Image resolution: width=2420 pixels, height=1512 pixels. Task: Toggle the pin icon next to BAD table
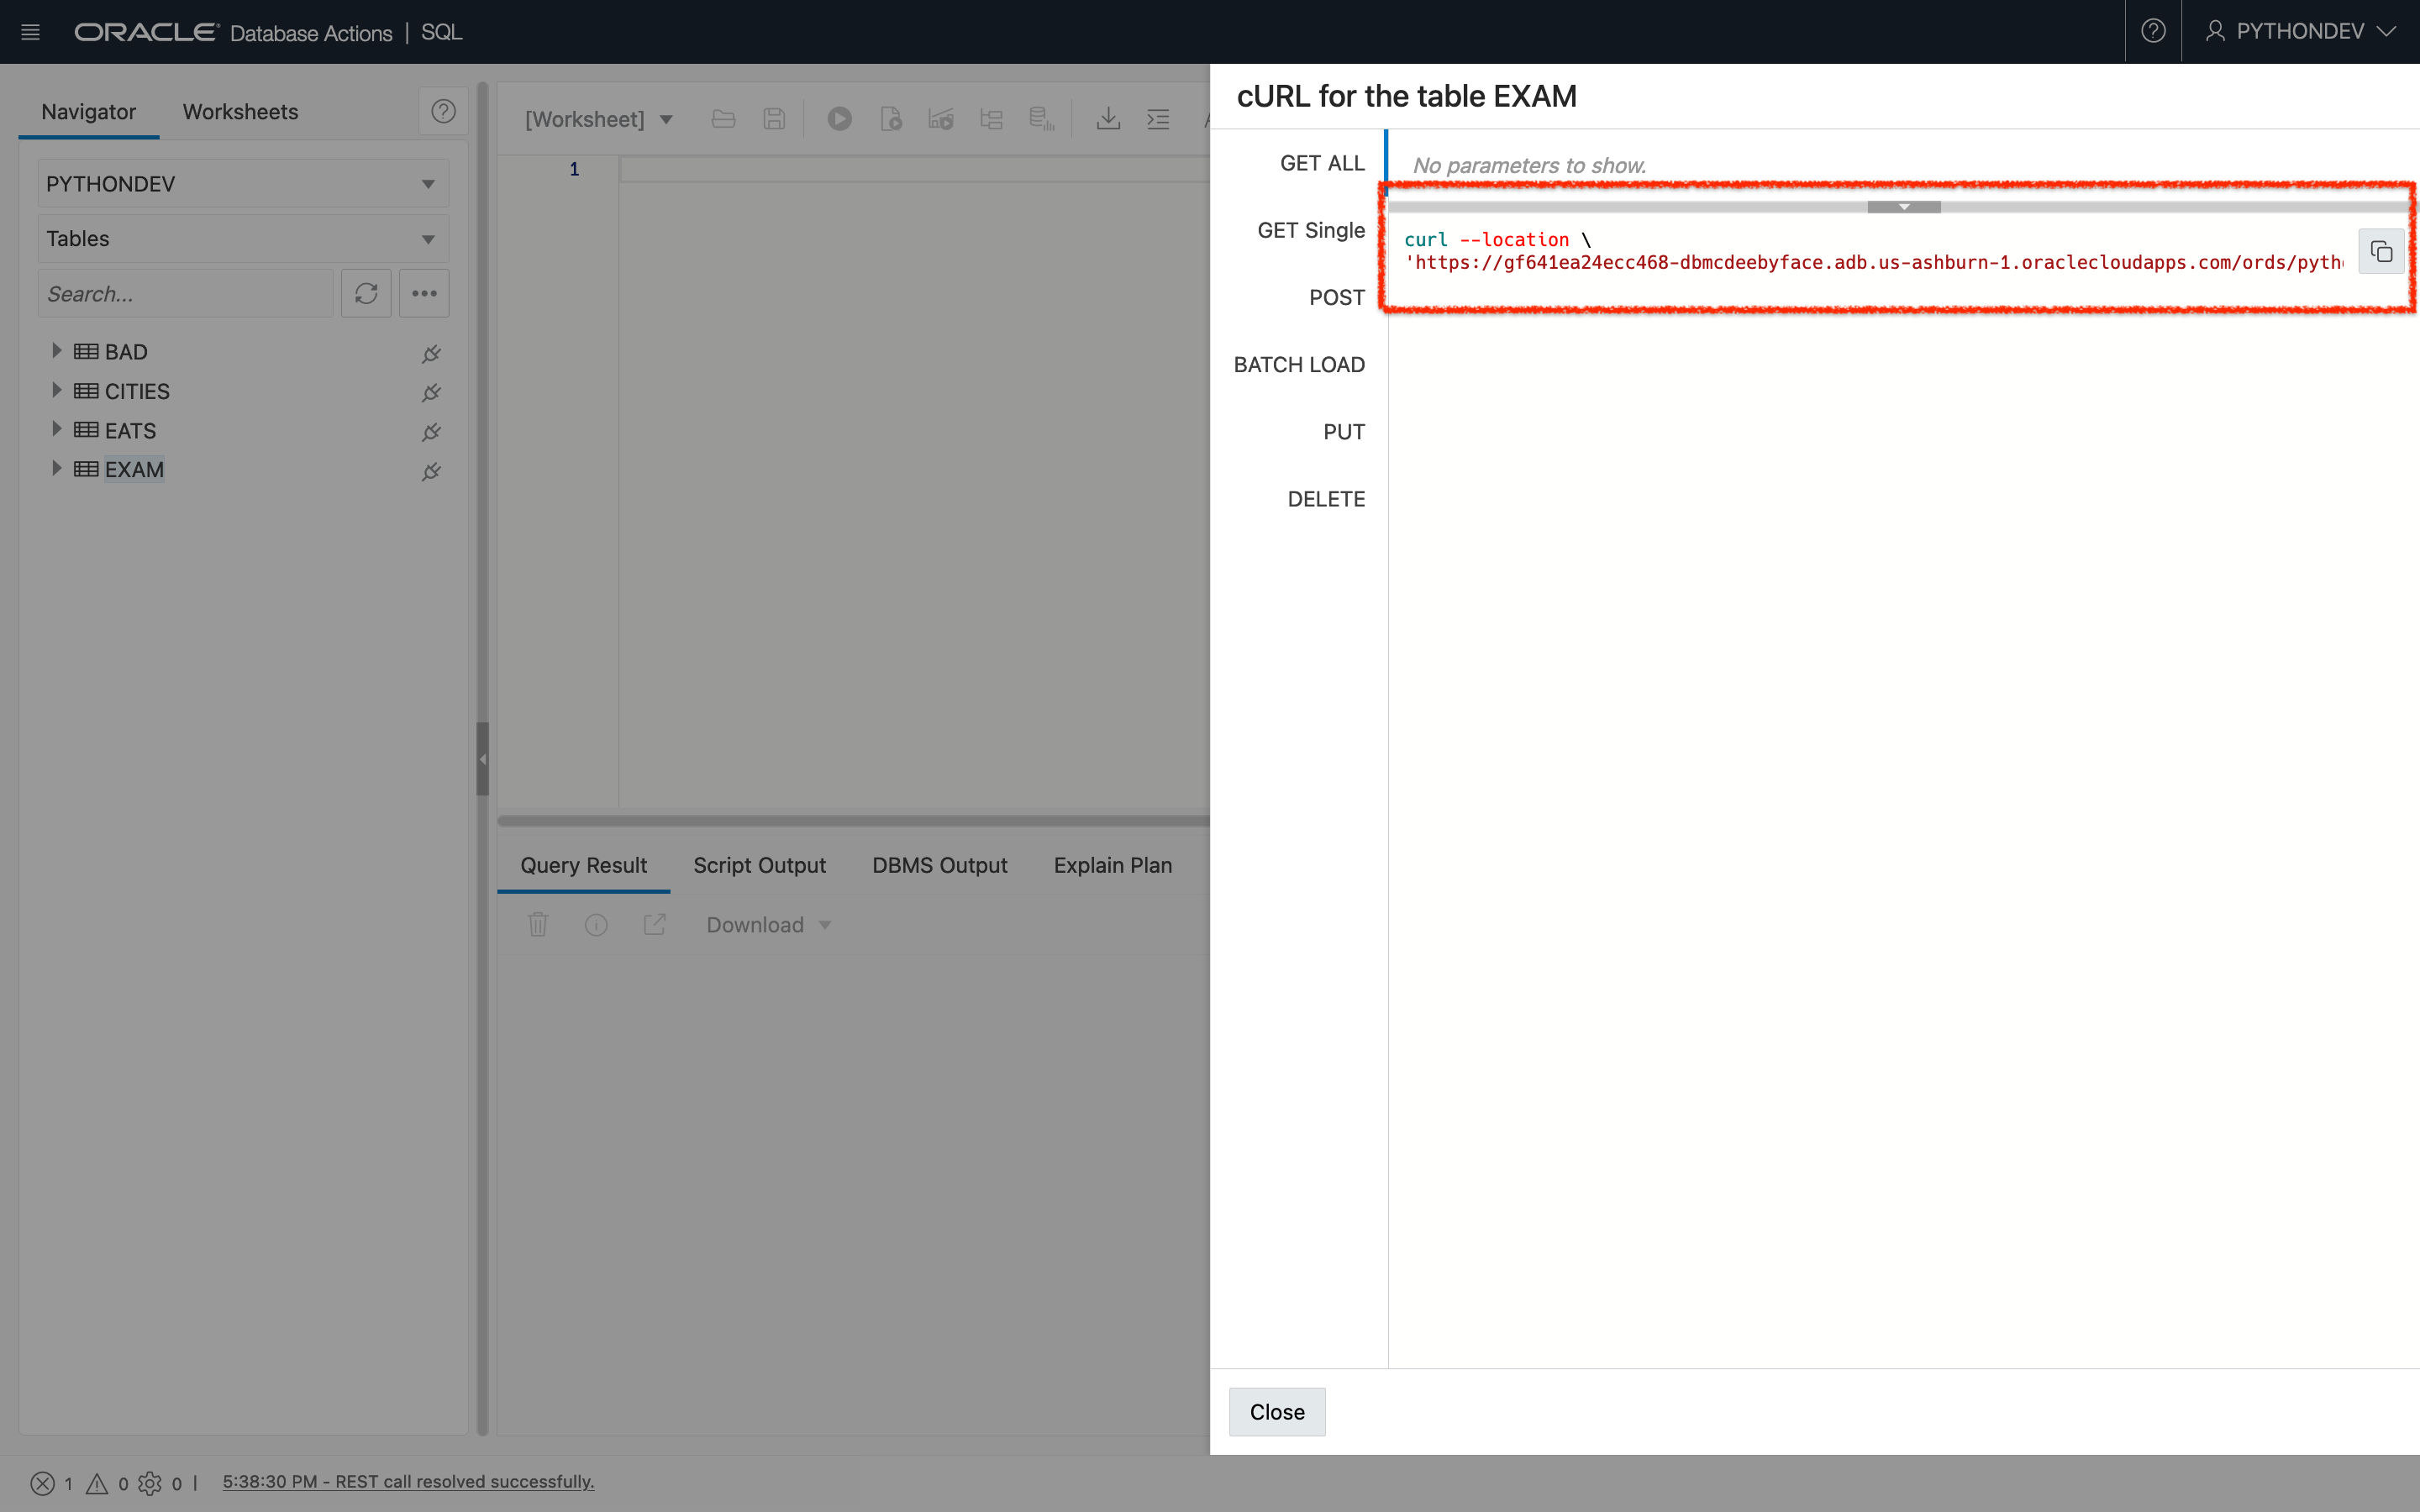pyautogui.click(x=430, y=353)
